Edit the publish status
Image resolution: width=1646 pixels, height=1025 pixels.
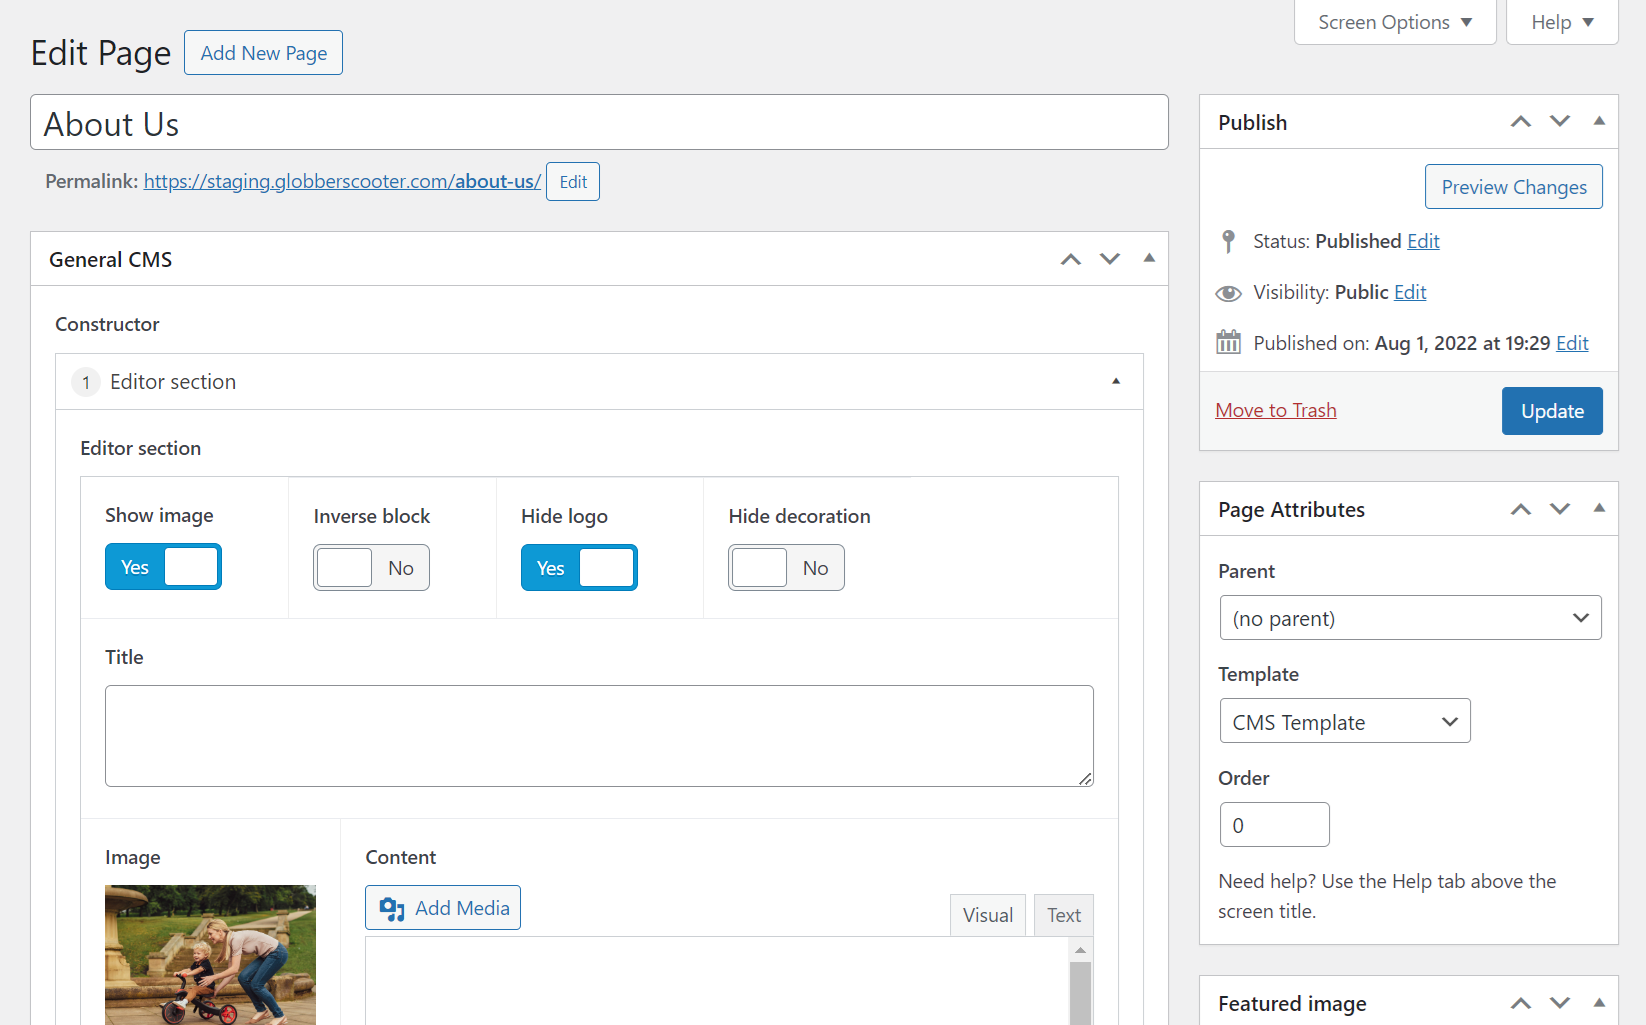tap(1423, 241)
